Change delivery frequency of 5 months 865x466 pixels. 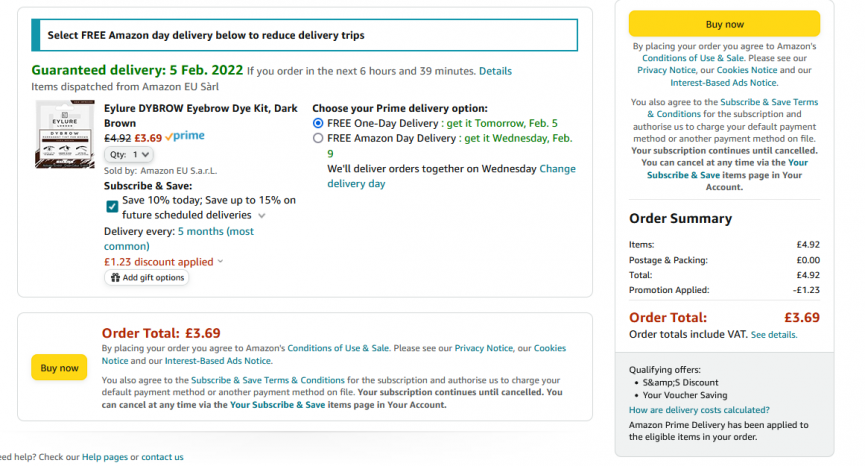[179, 238]
